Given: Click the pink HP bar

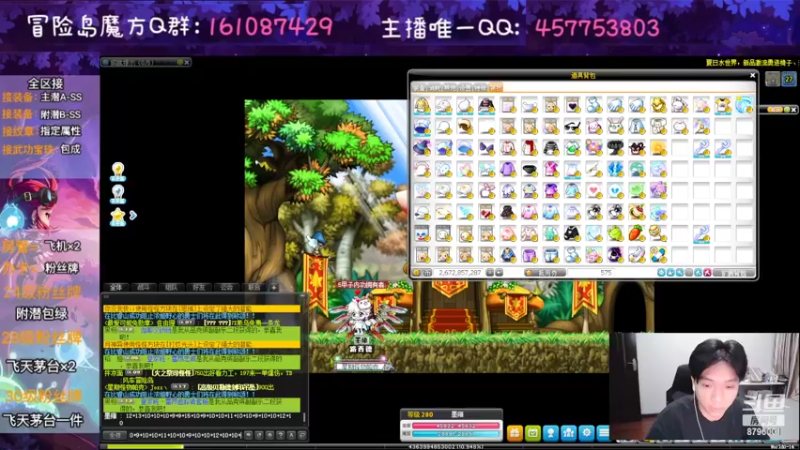Looking at the screenshot, I should (x=456, y=426).
